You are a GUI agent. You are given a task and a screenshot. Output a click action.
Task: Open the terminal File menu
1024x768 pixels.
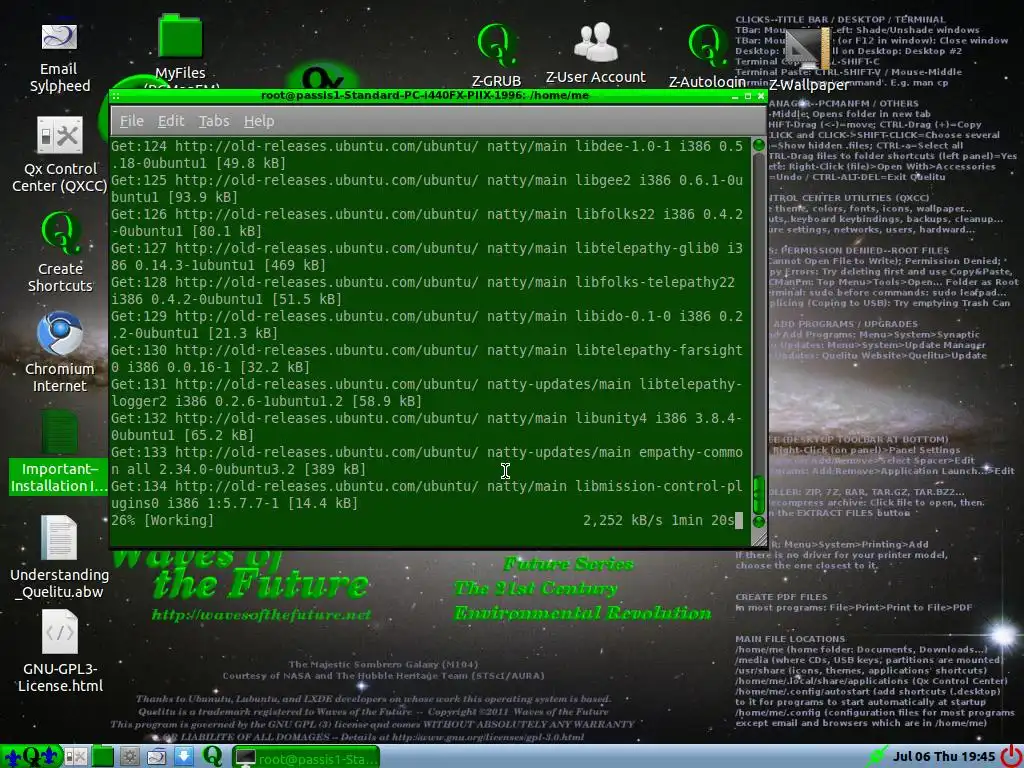(x=131, y=121)
